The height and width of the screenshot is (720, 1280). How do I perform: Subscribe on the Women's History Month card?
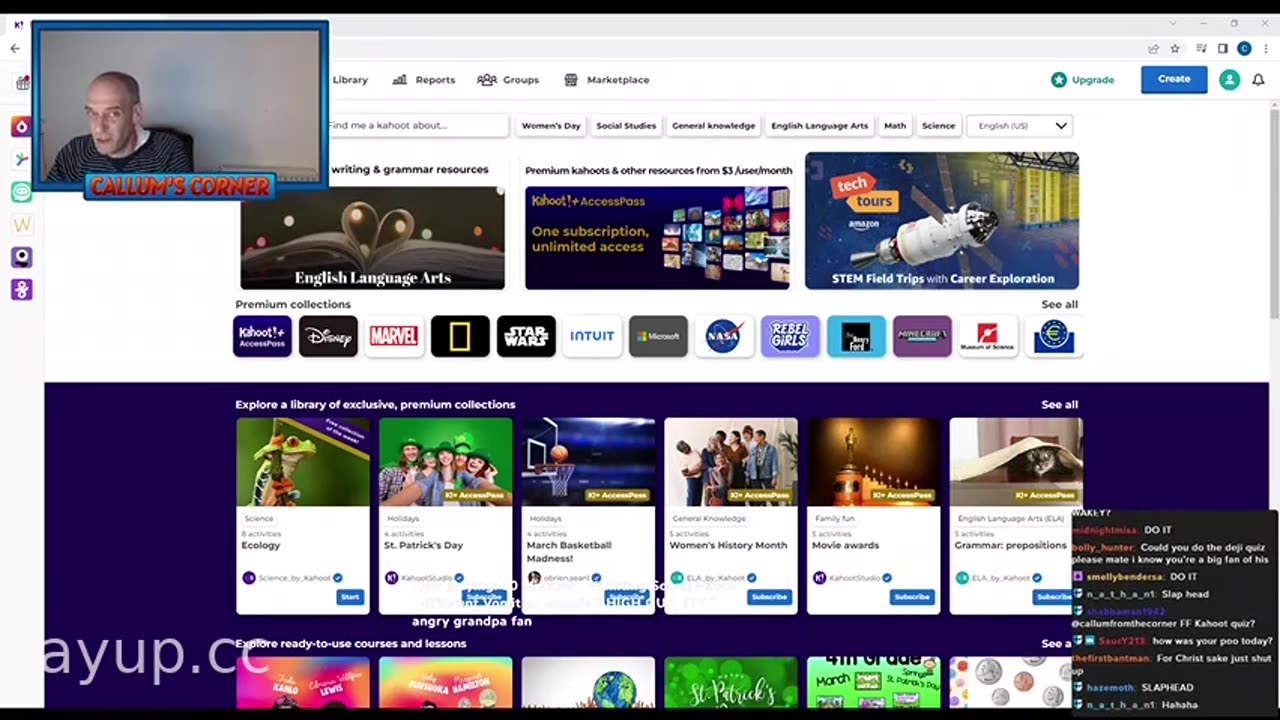(x=768, y=597)
